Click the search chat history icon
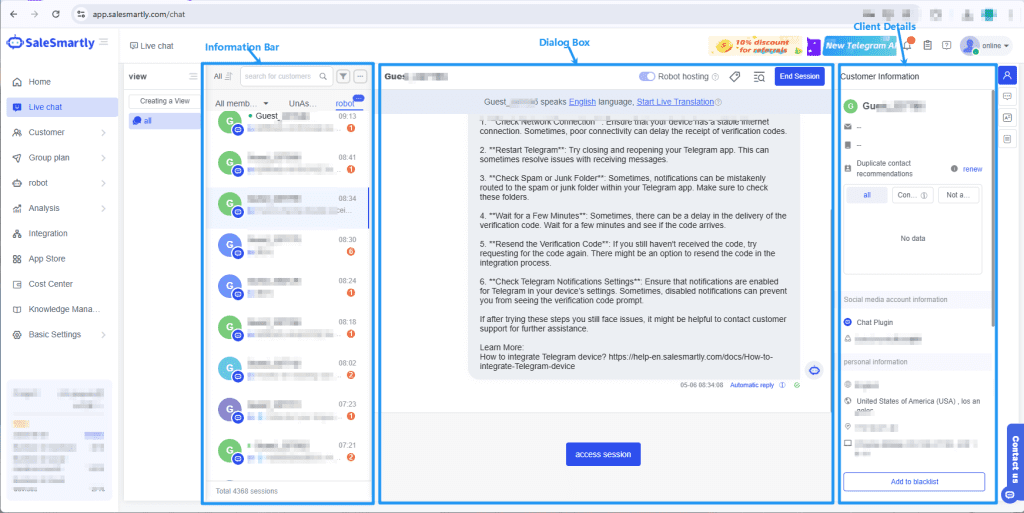 [x=758, y=76]
